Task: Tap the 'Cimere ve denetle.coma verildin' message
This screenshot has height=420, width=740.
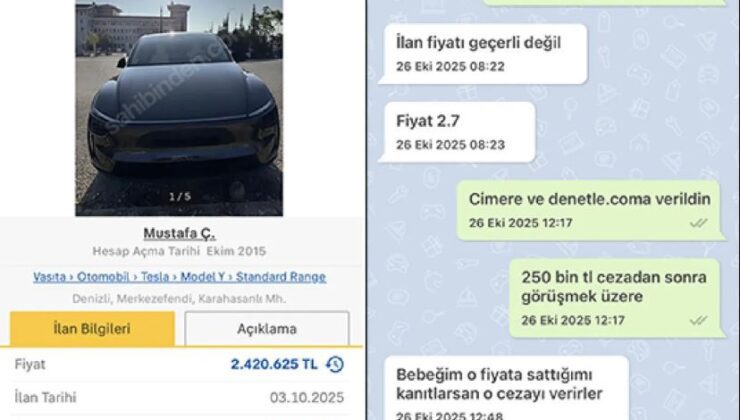Action: coord(590,210)
